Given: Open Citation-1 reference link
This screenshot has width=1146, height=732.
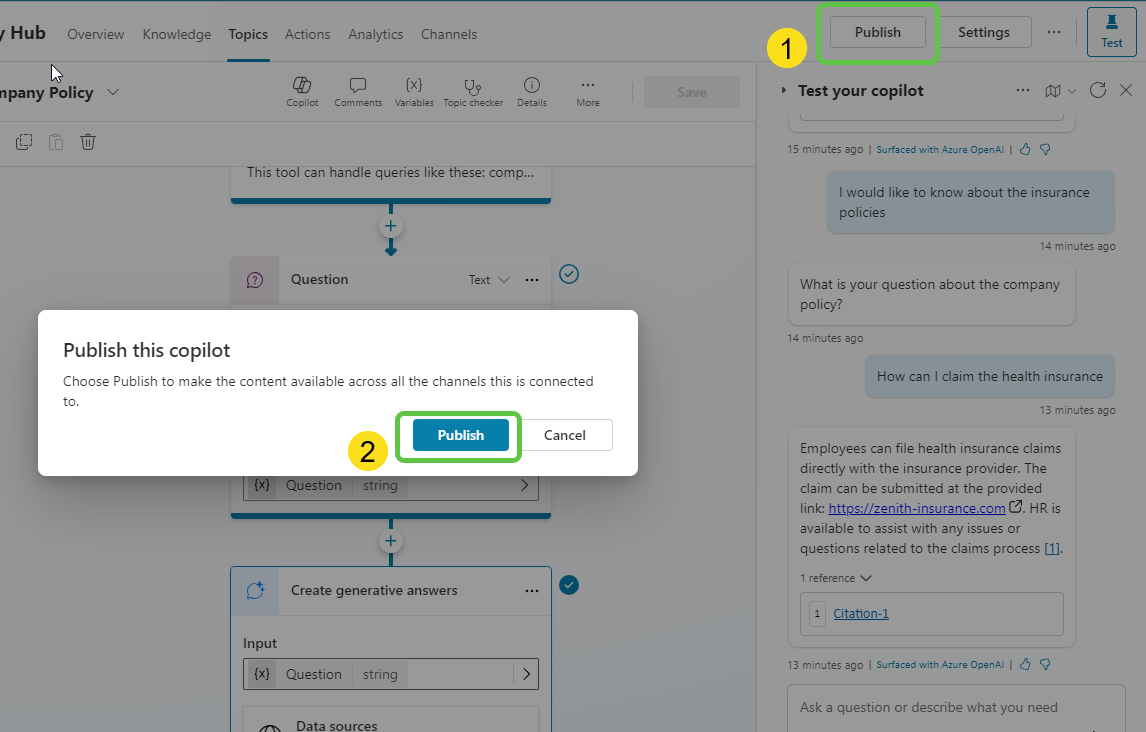Looking at the screenshot, I should (861, 613).
